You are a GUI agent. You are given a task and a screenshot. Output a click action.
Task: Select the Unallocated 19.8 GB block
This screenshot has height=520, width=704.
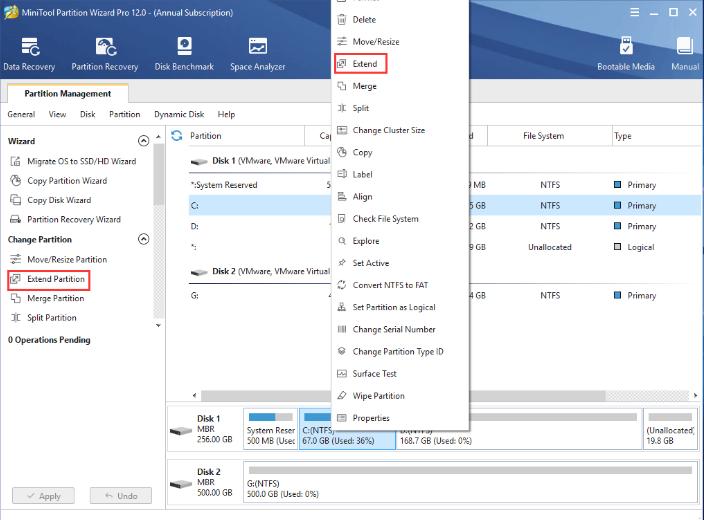click(670, 428)
